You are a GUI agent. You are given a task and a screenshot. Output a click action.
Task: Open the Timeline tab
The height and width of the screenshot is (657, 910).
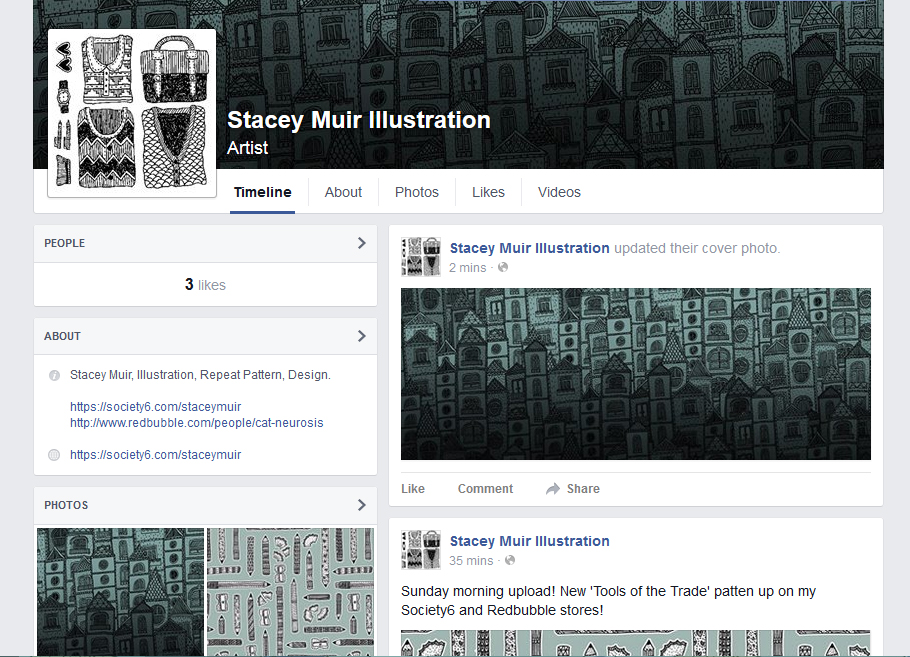pyautogui.click(x=262, y=192)
